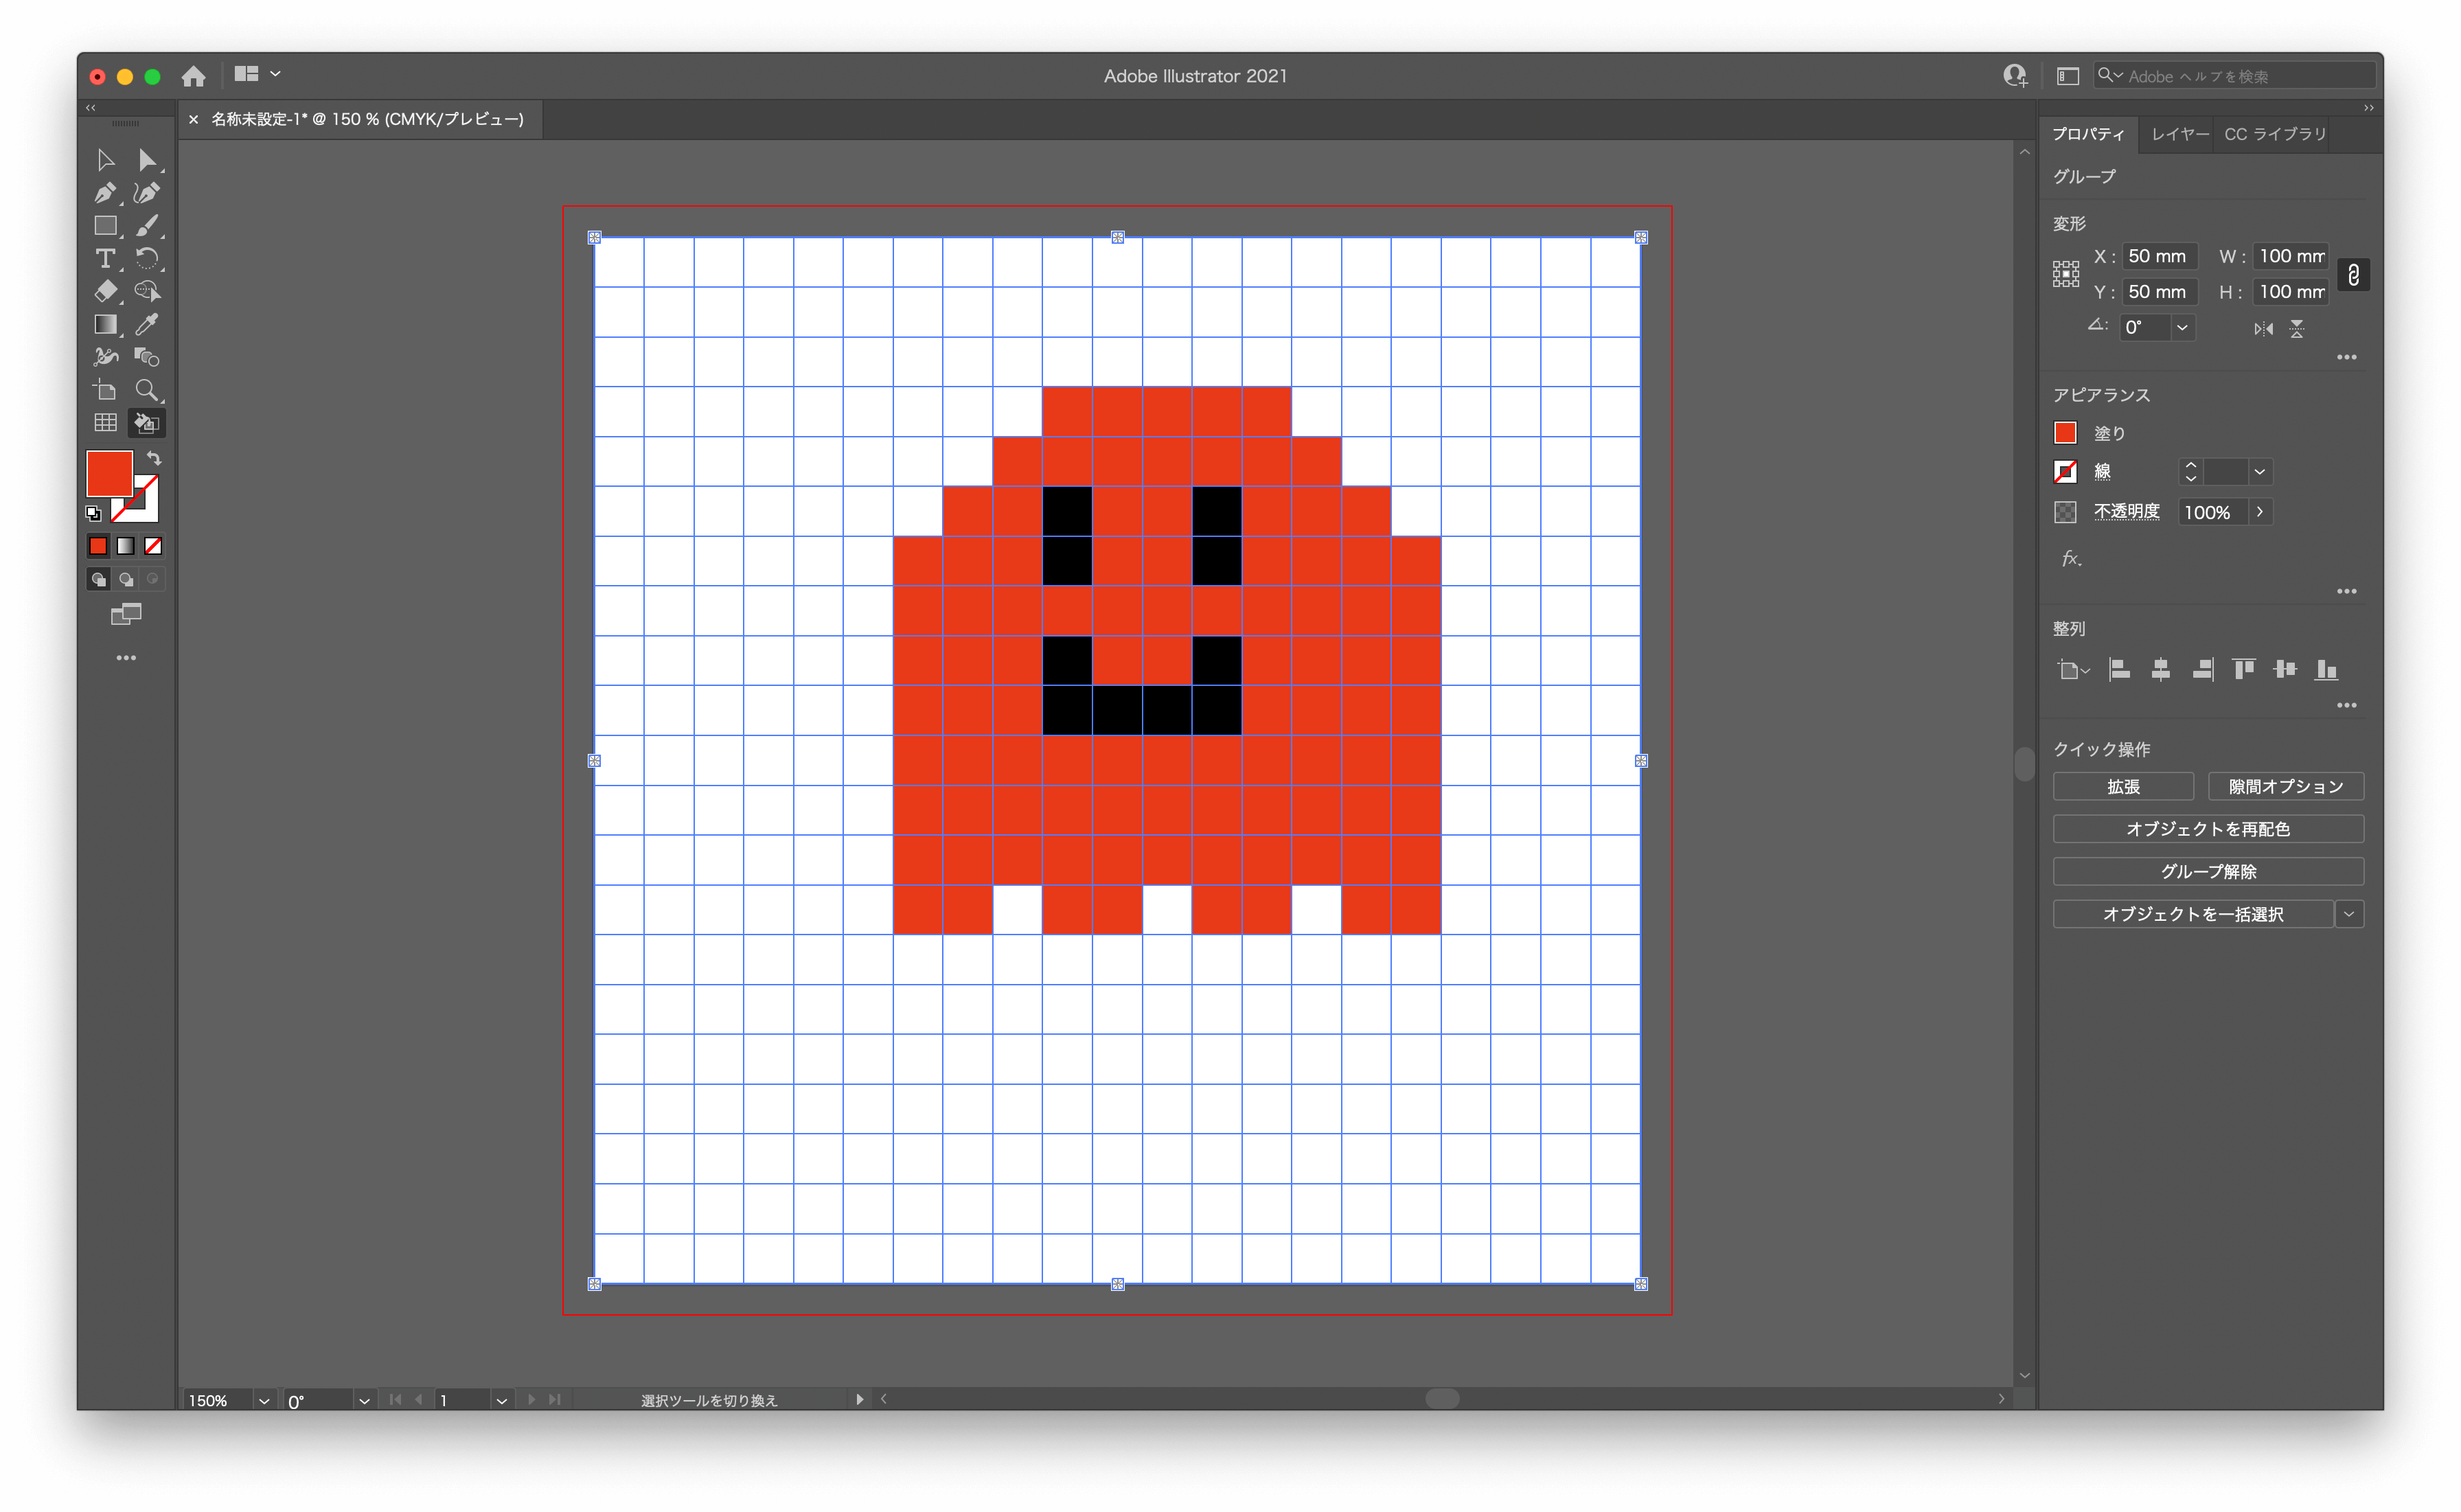The height and width of the screenshot is (1512, 2461).
Task: Click horizontal align right icon
Action: click(2202, 670)
